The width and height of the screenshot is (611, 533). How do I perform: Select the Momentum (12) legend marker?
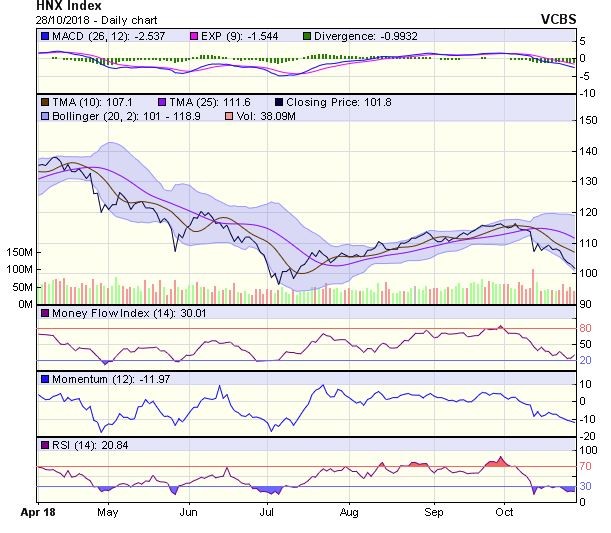point(44,379)
